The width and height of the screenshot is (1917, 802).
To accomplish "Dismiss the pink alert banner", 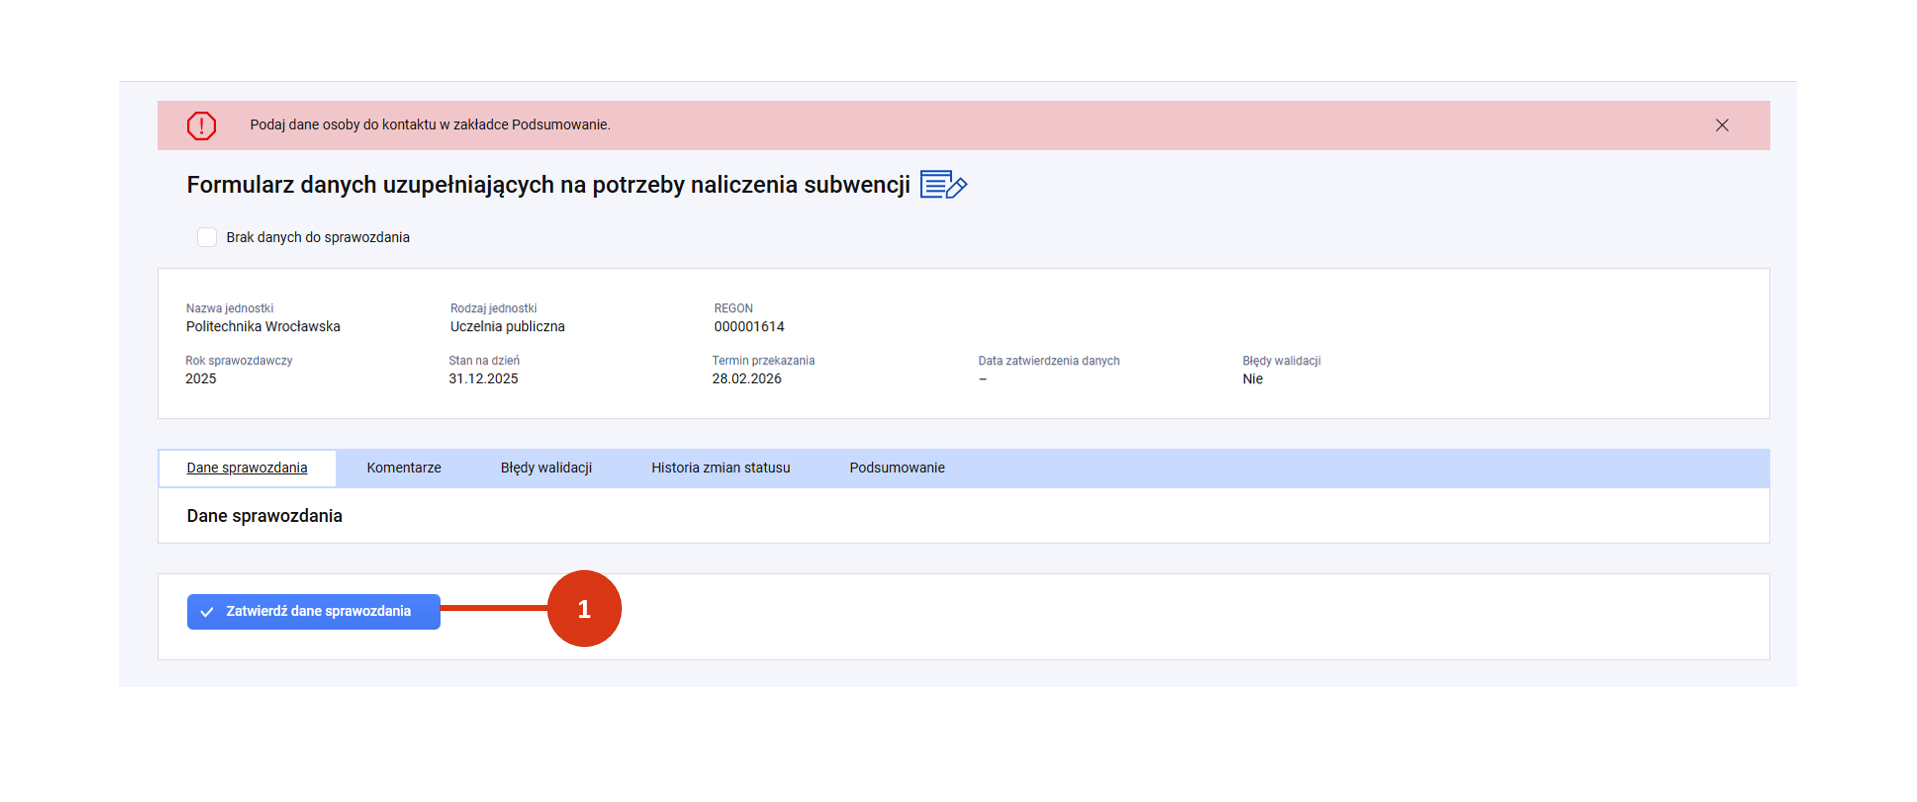I will tap(1721, 125).
